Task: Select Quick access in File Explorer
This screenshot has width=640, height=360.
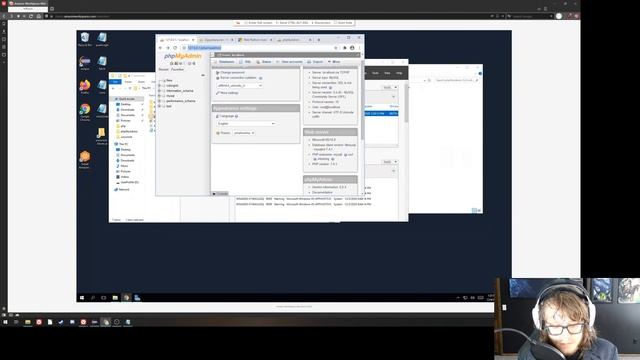Action: [x=127, y=99]
